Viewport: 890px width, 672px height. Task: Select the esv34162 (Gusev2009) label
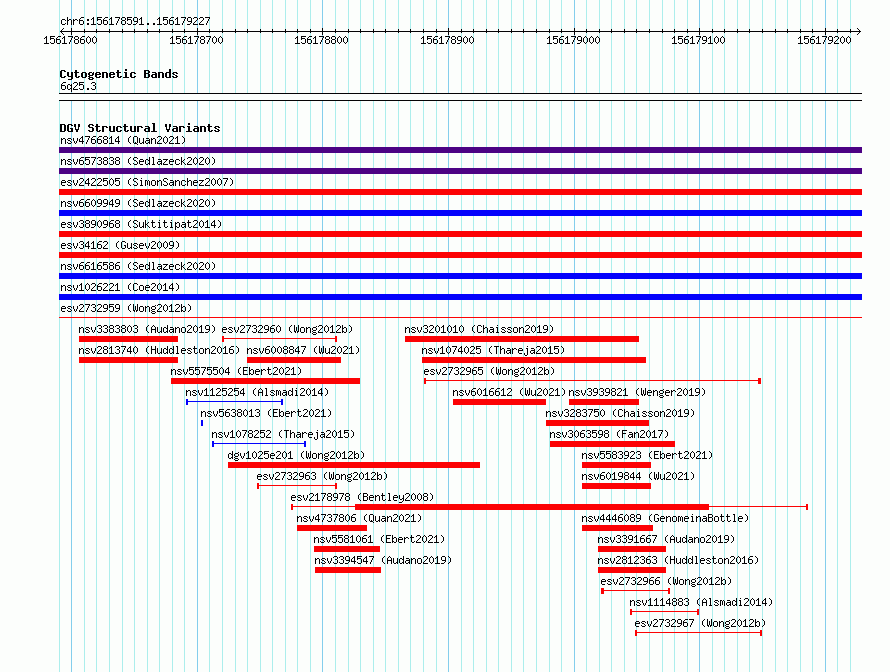[x=120, y=245]
